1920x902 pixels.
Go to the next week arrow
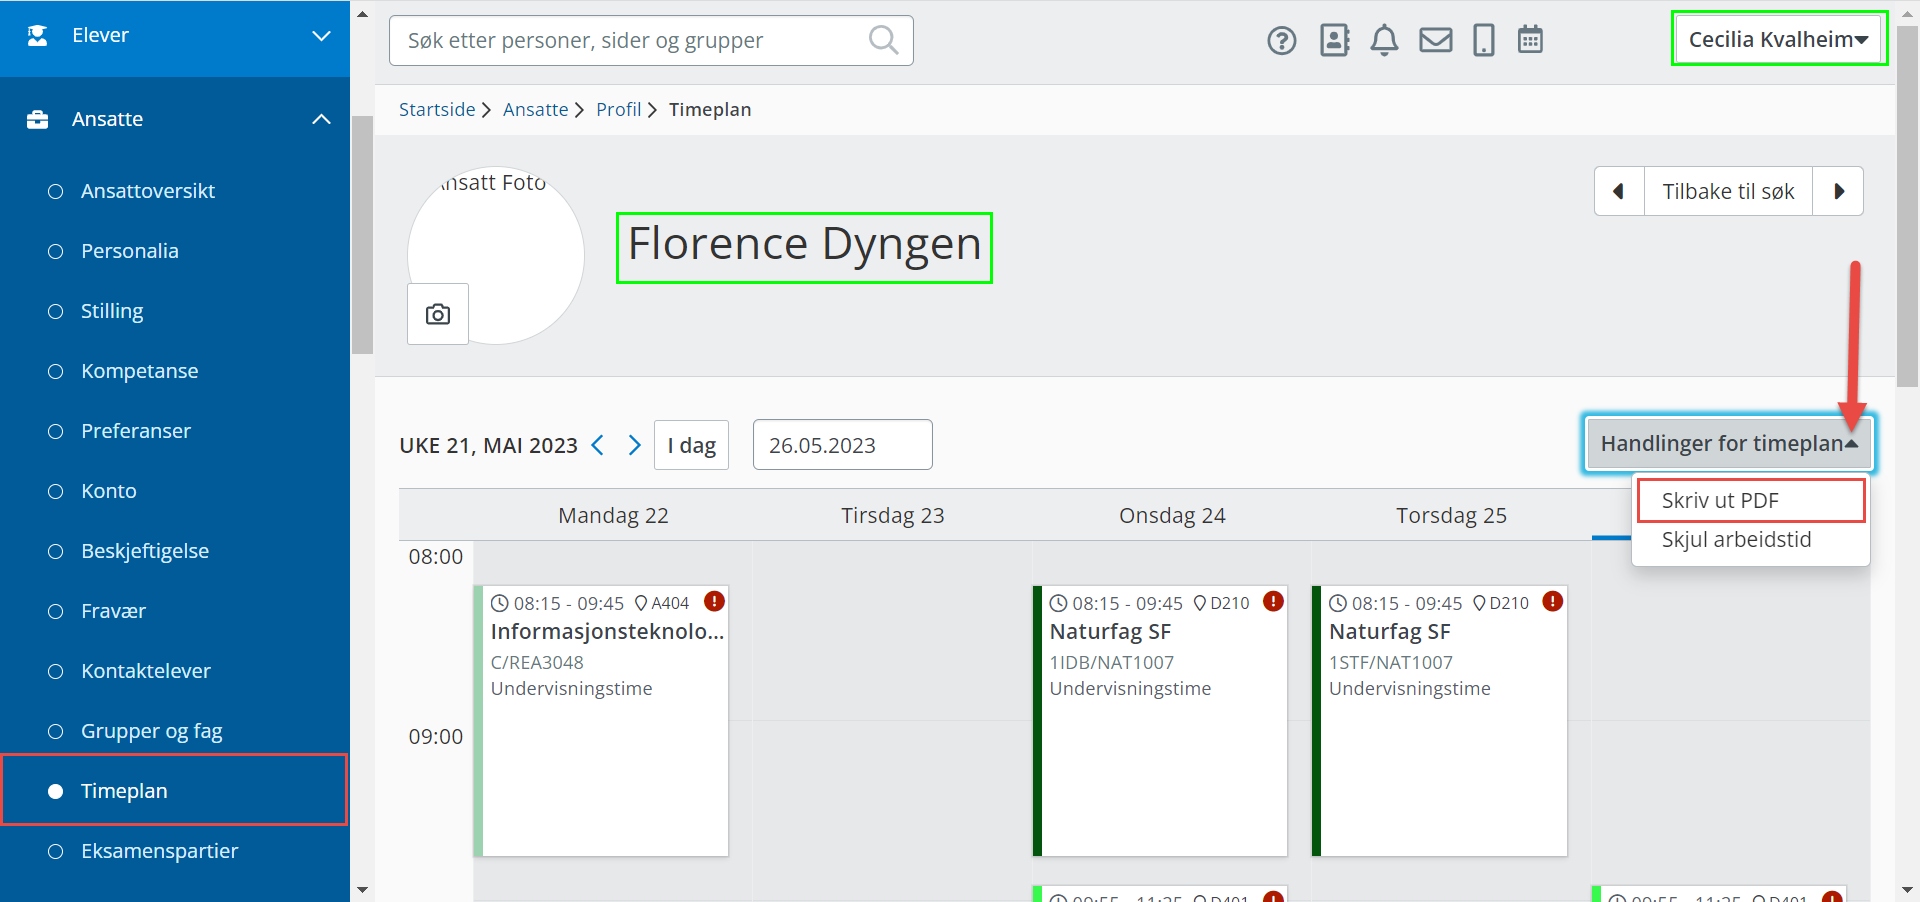tap(634, 445)
